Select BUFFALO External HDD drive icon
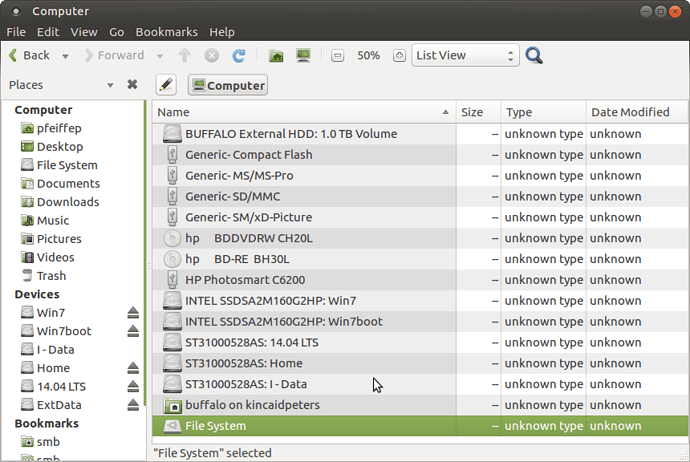This screenshot has height=462, width=690. point(172,134)
